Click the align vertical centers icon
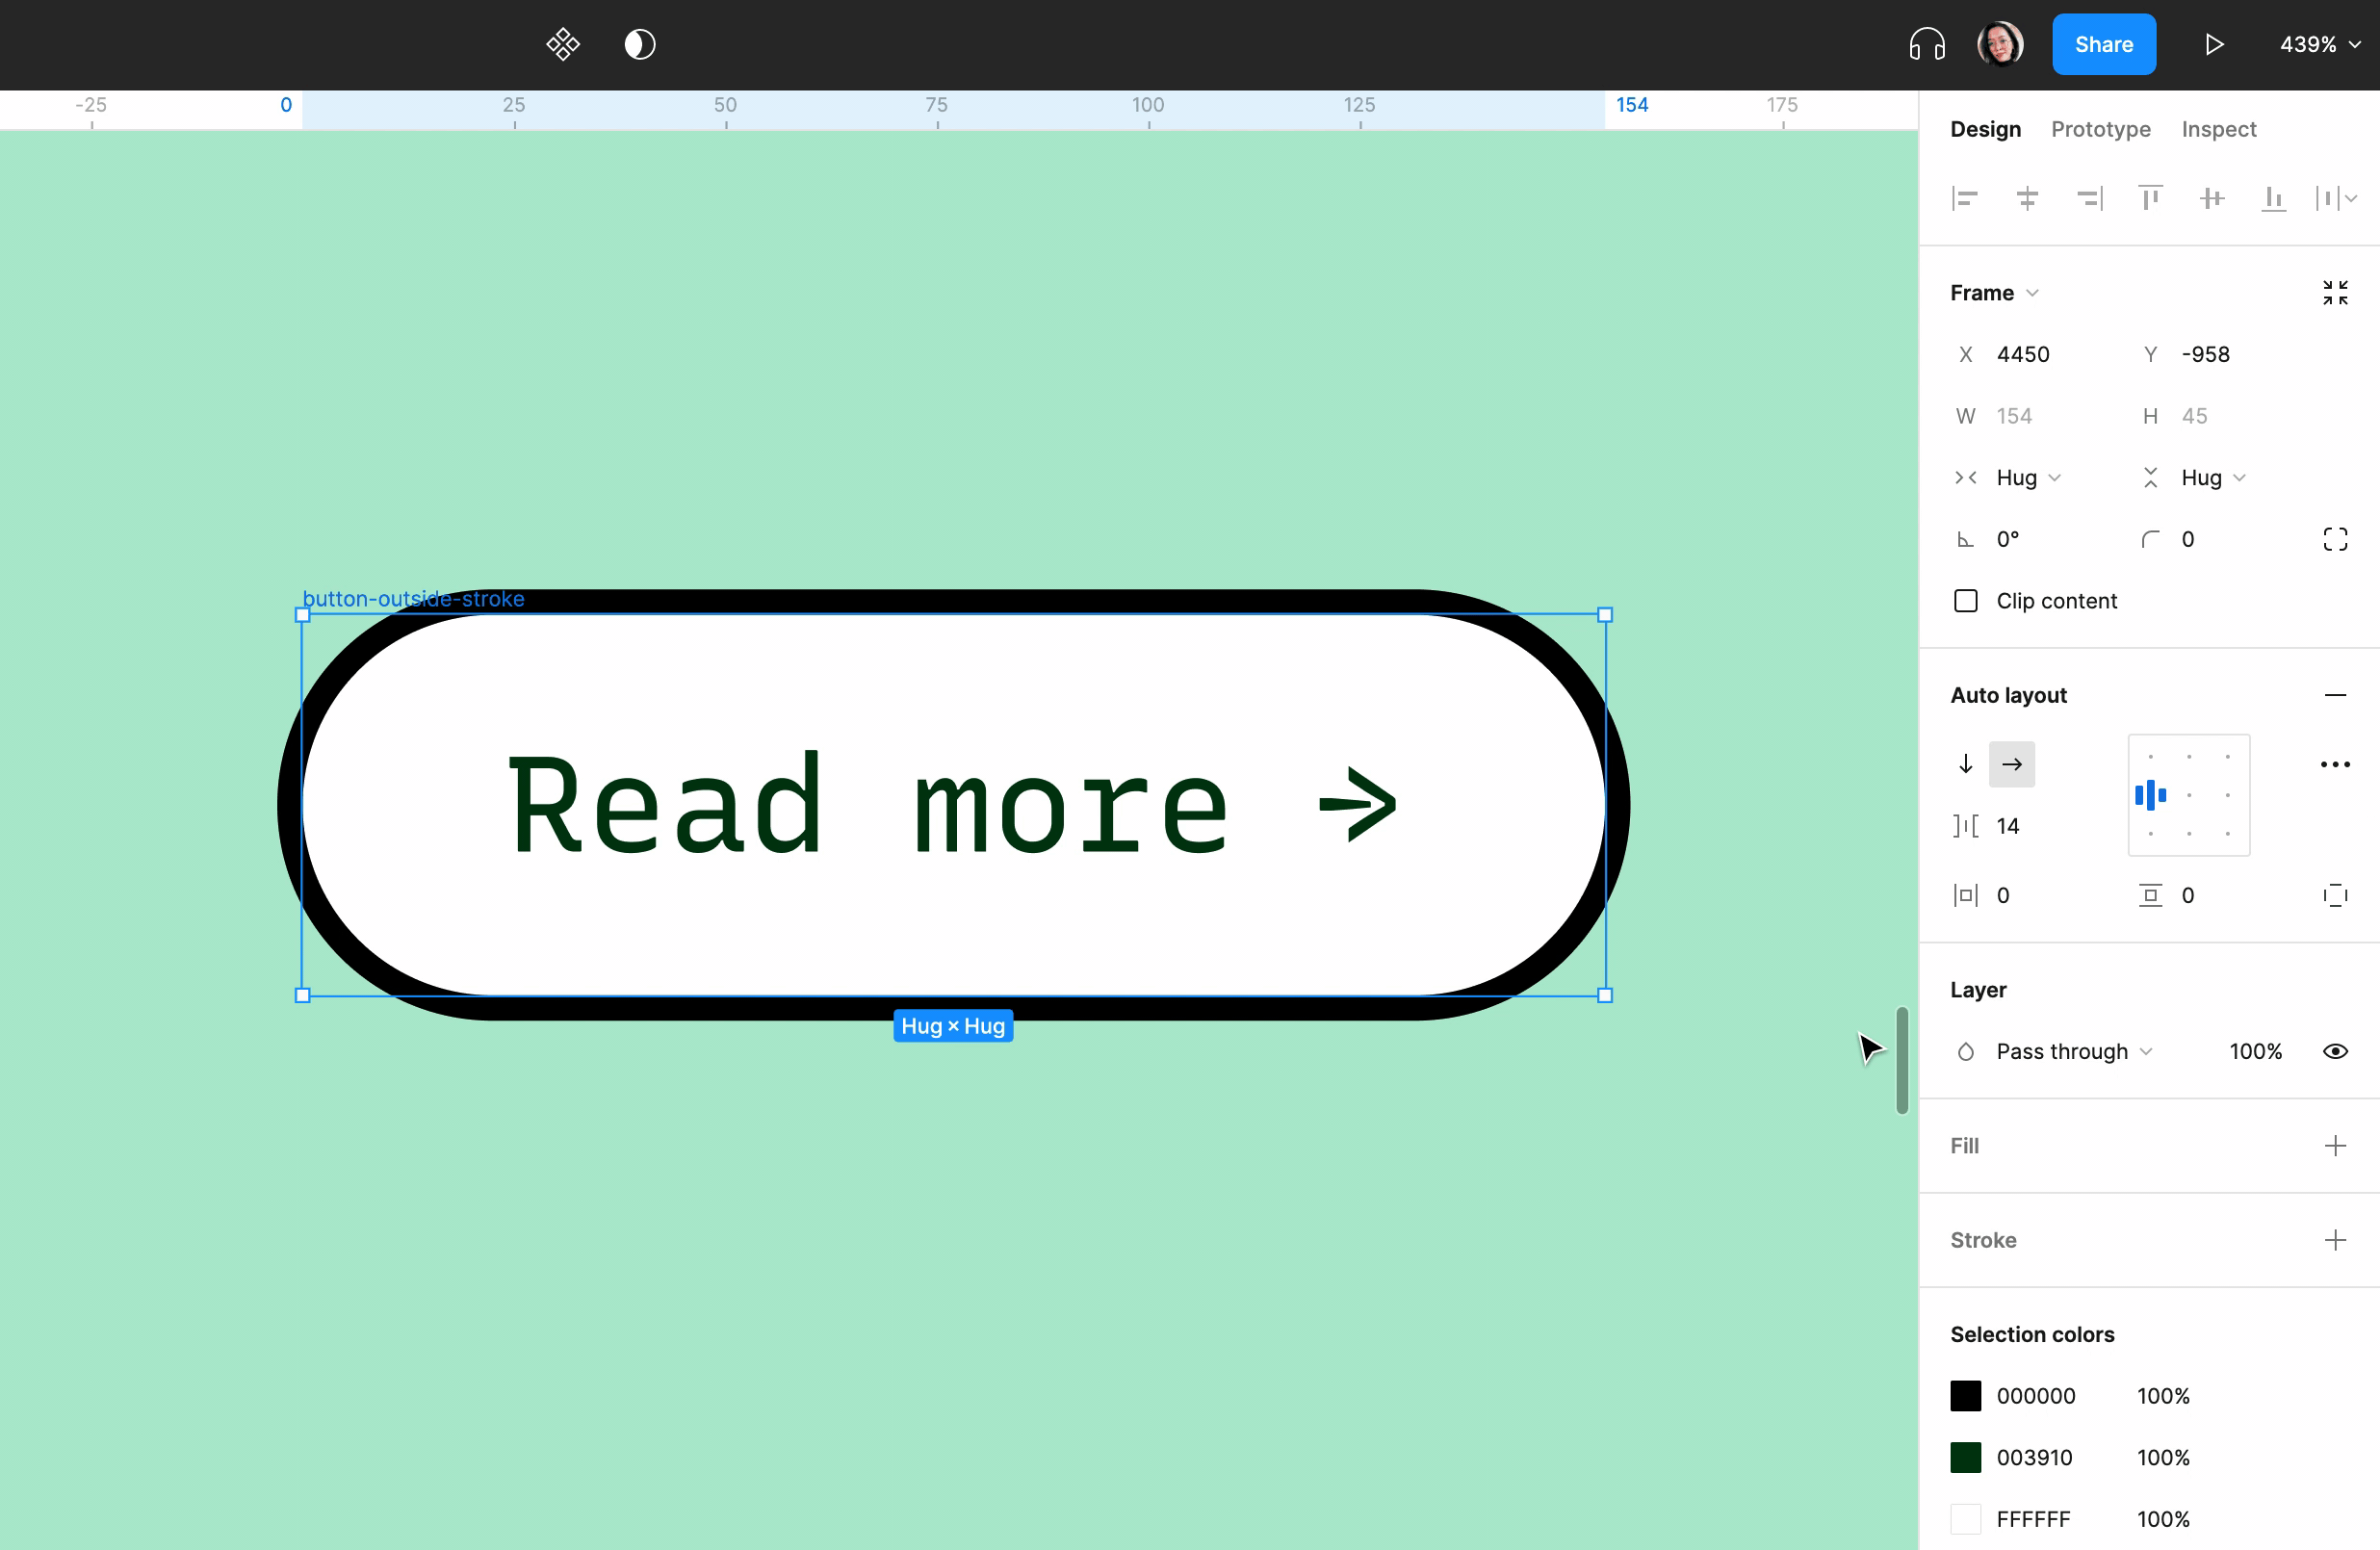 [x=2212, y=198]
